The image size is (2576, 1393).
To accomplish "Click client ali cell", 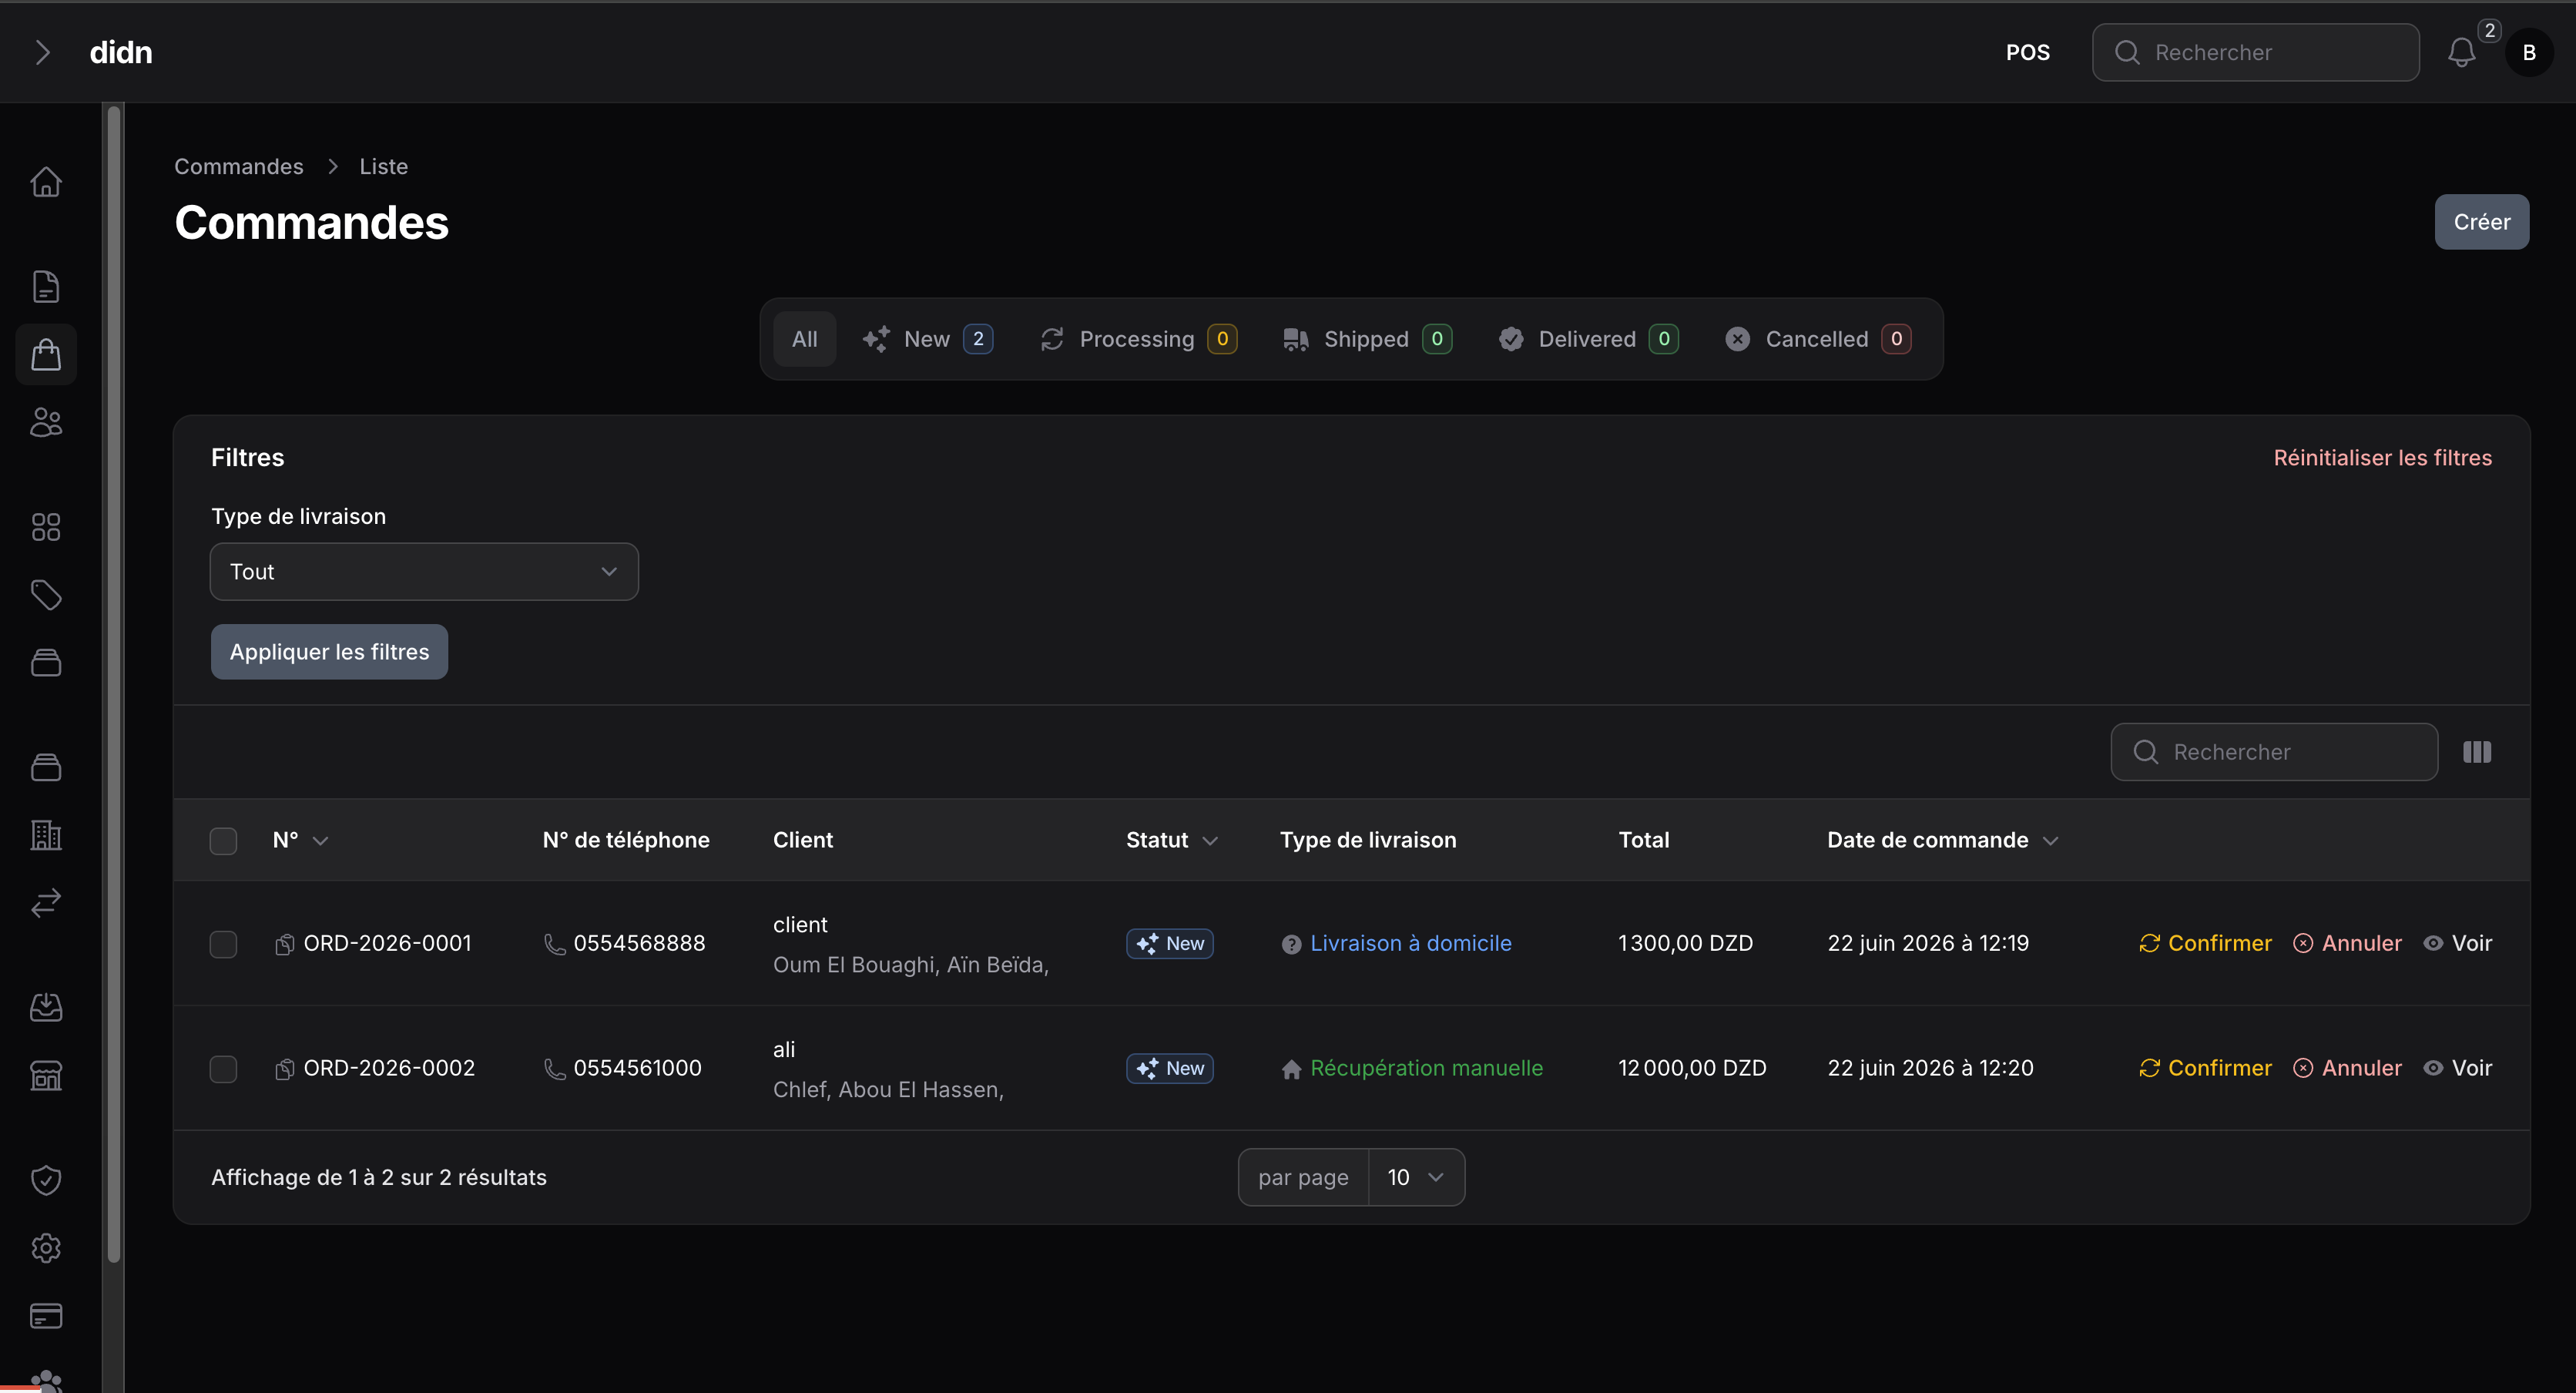I will point(784,1050).
